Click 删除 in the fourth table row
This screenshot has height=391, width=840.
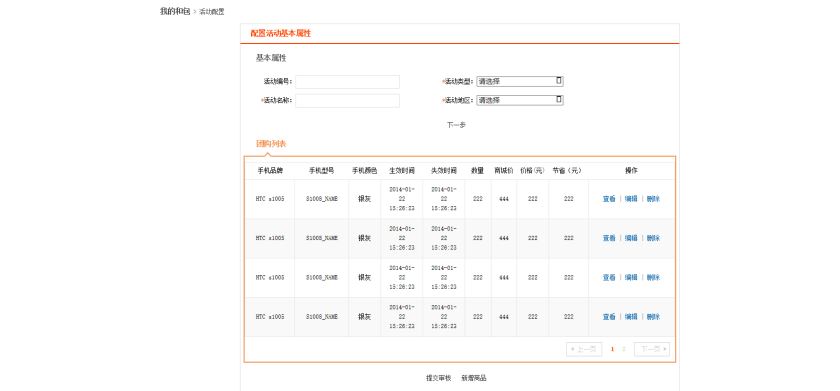coord(653,317)
